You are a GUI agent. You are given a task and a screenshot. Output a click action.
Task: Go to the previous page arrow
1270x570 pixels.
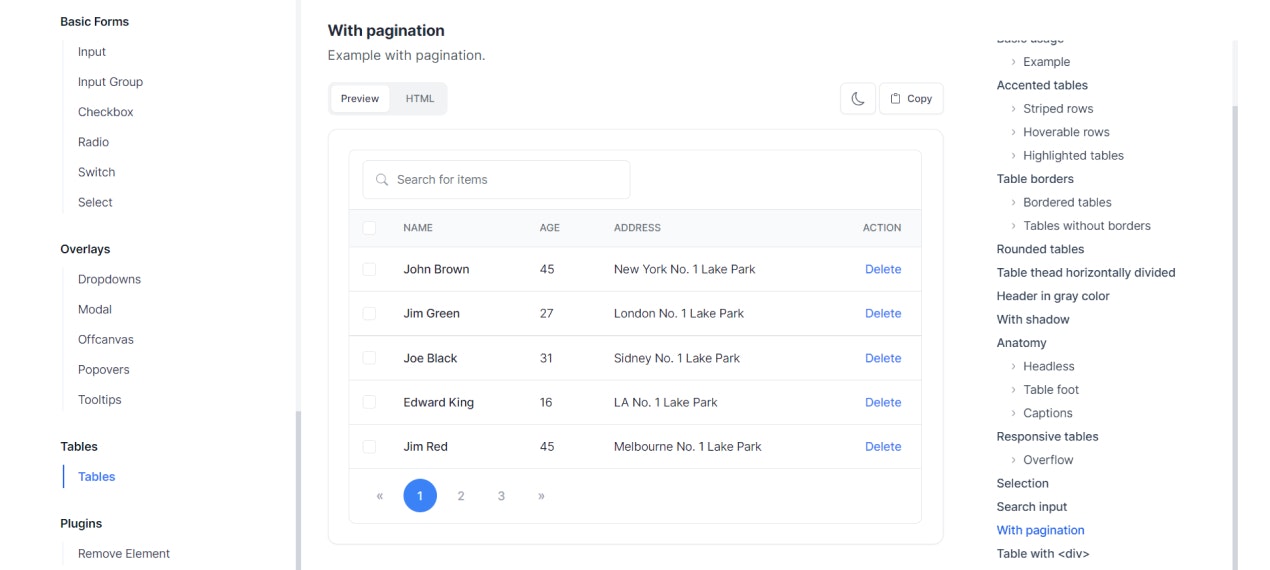(380, 496)
